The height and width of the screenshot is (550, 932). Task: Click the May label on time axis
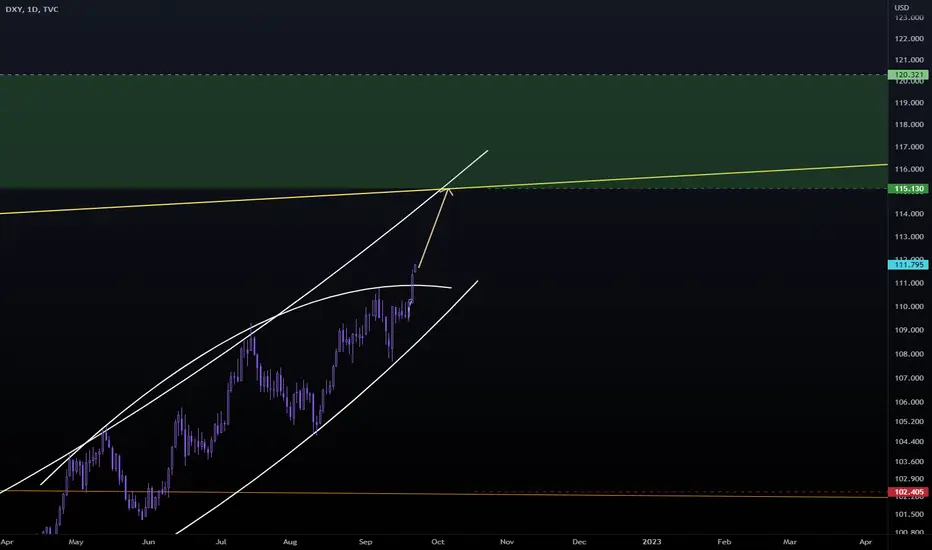[x=75, y=542]
